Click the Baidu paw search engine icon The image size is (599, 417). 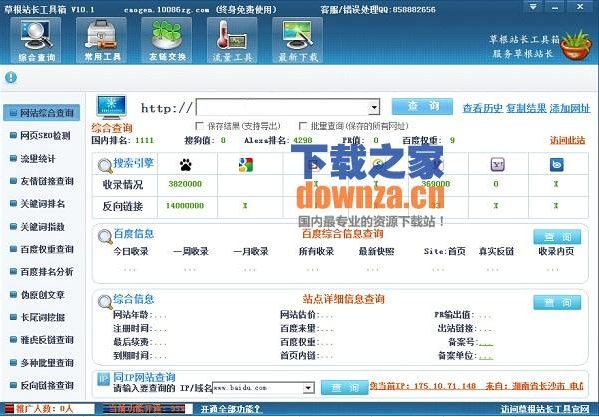pyautogui.click(x=186, y=165)
